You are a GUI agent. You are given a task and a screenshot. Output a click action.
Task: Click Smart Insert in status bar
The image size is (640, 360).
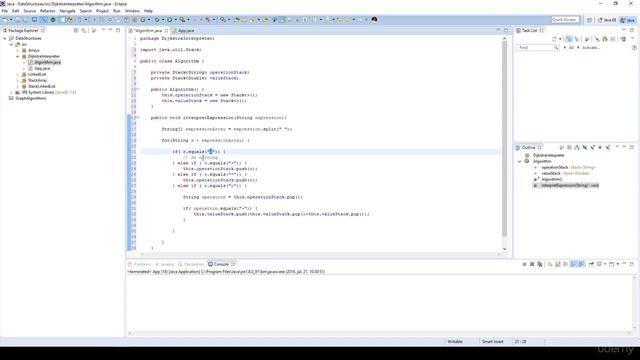pos(493,342)
